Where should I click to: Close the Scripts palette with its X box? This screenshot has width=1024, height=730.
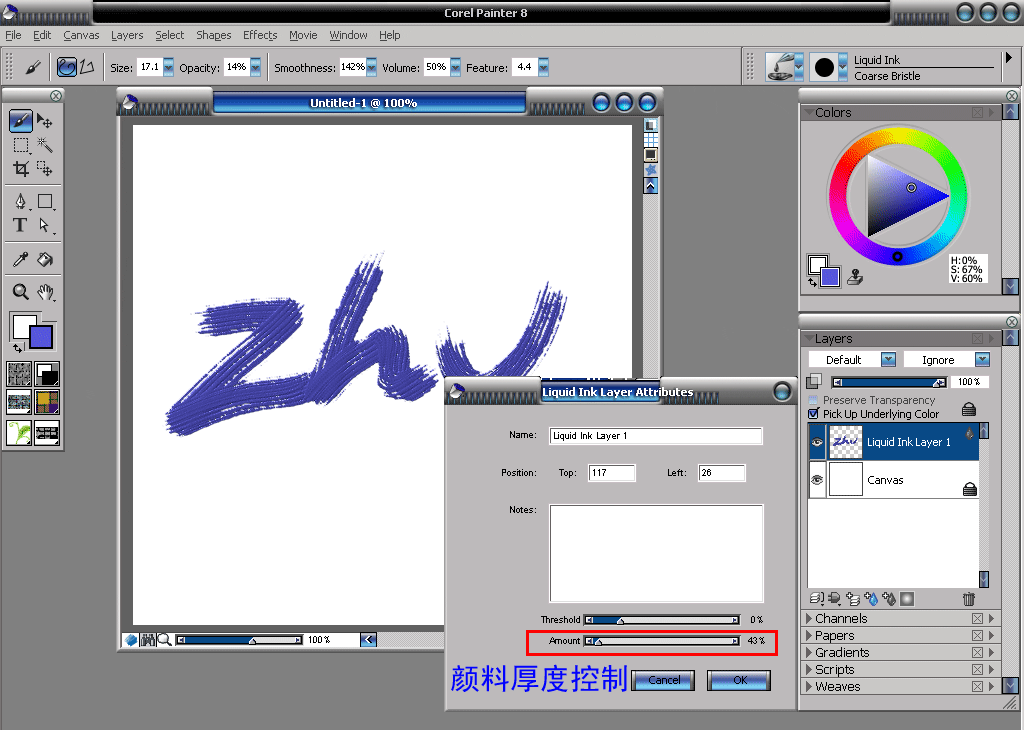(977, 669)
